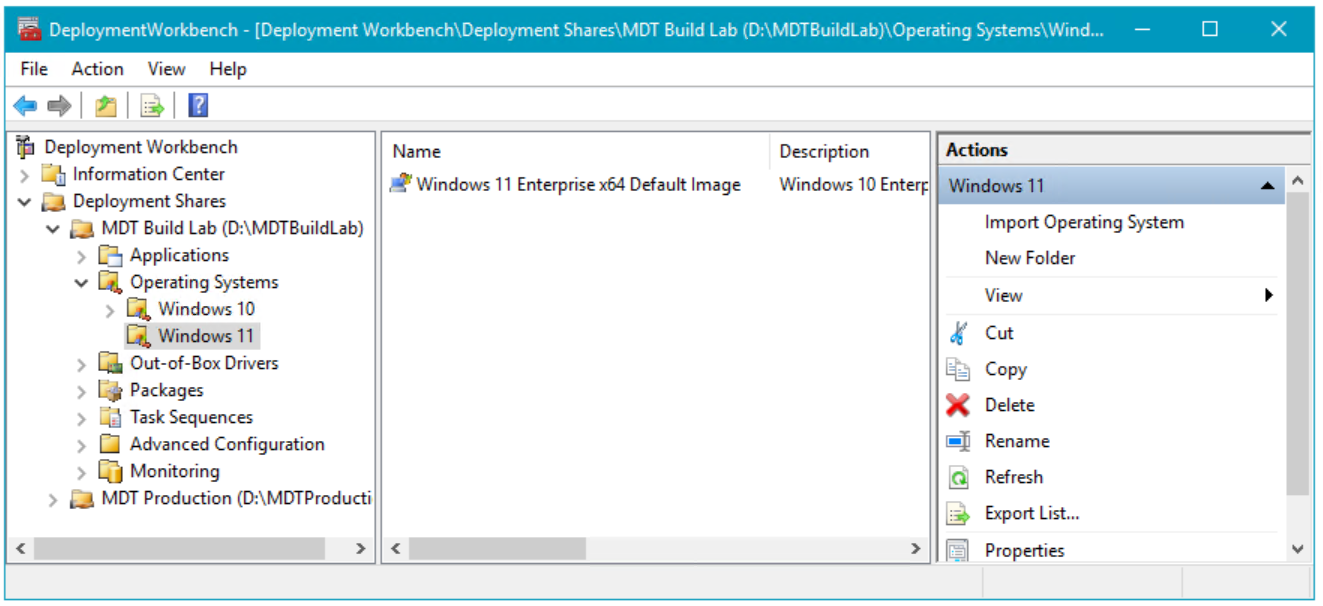Image resolution: width=1323 pixels, height=606 pixels.
Task: Click the Up One Level folder icon
Action: click(106, 106)
